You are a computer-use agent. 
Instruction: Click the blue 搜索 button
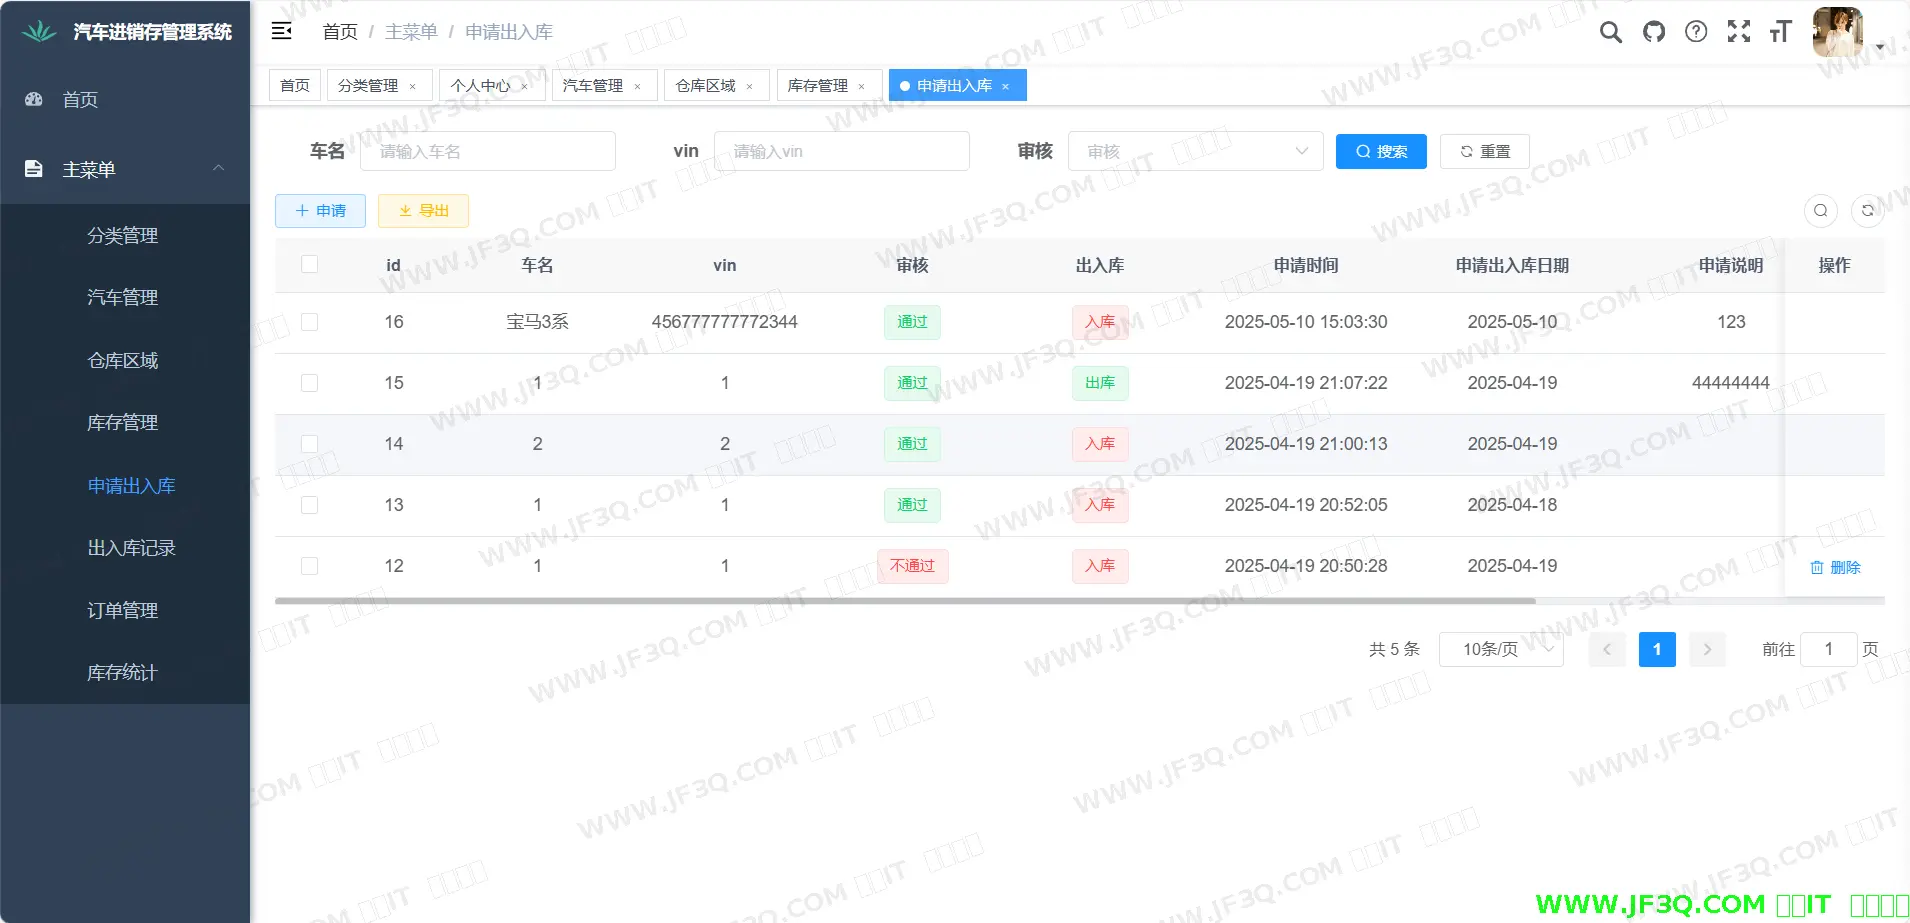[x=1380, y=151]
